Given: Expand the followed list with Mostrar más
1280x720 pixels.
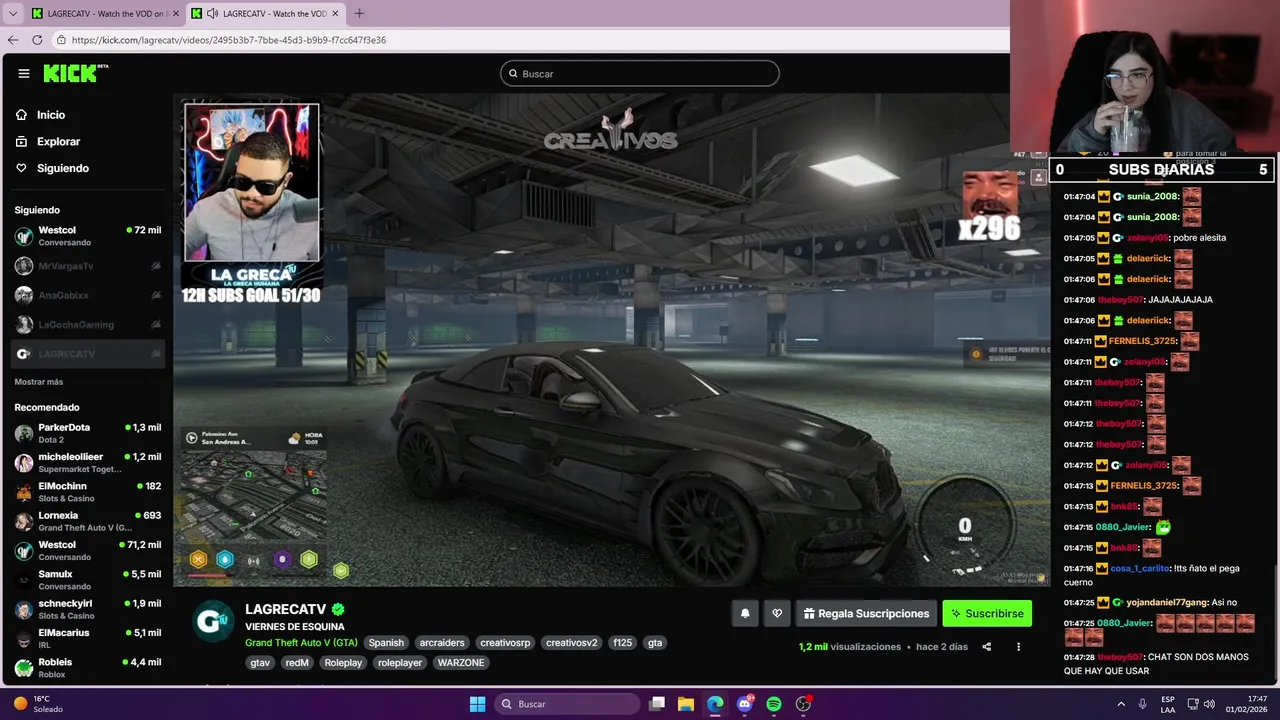Looking at the screenshot, I should click(38, 382).
